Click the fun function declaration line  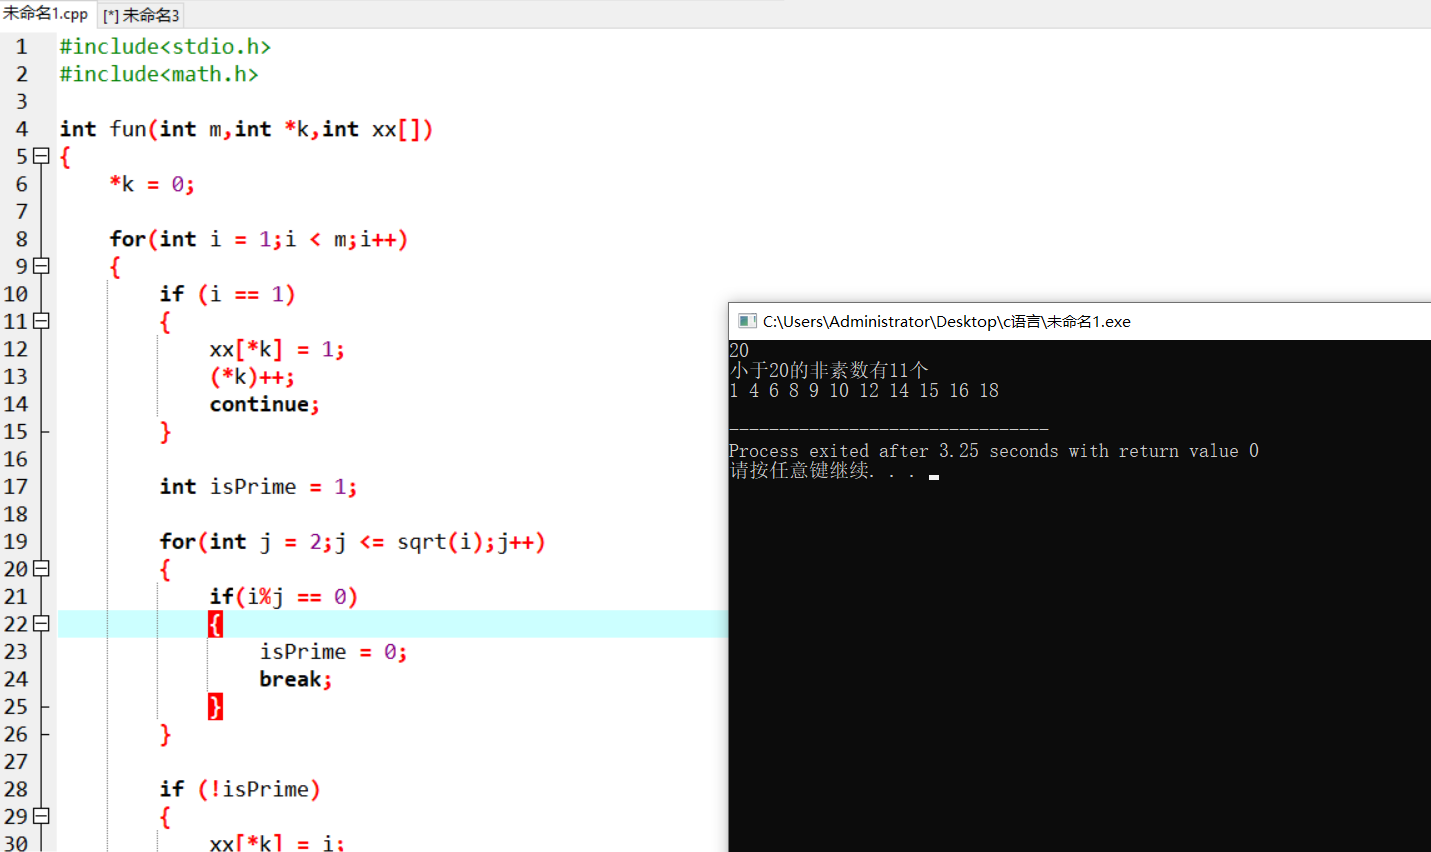[246, 129]
